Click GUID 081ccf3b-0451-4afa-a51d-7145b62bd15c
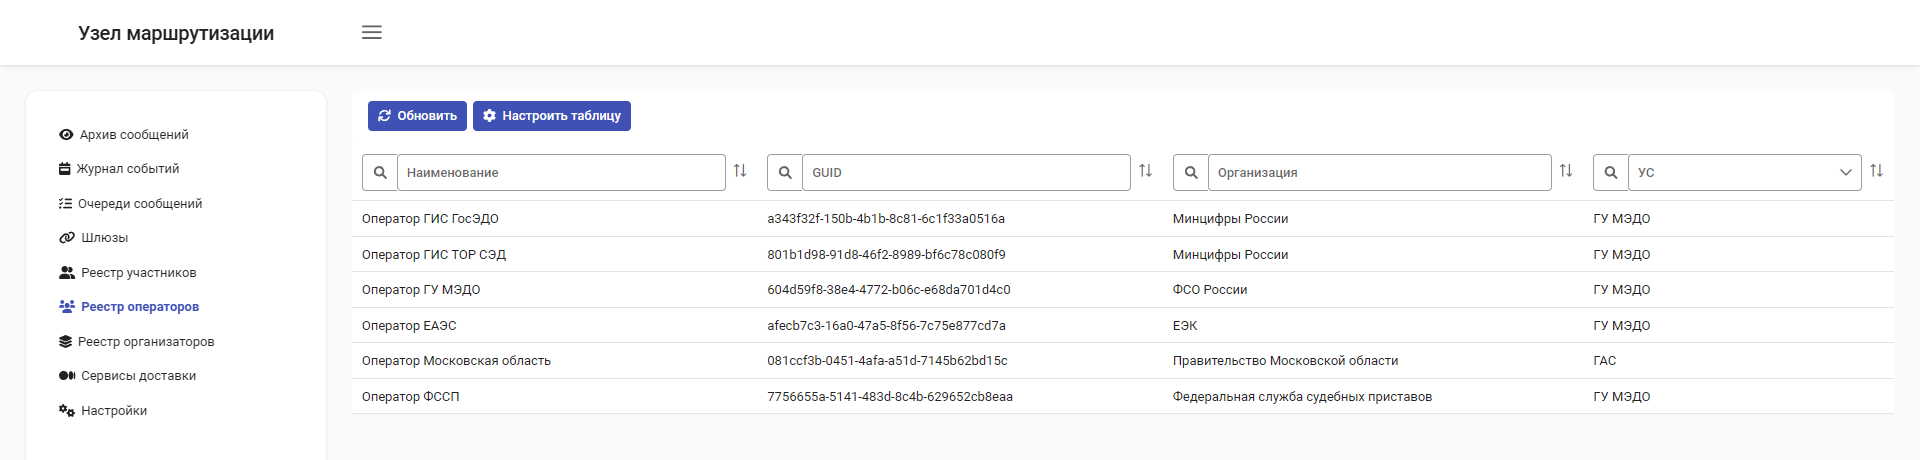Screen dimensions: 1920x460 tap(887, 361)
